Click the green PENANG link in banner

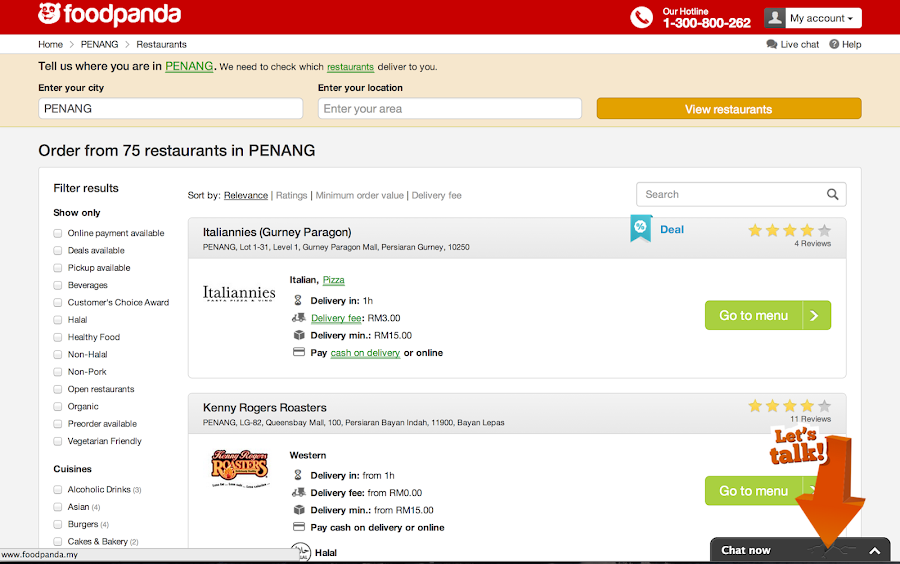pos(189,66)
